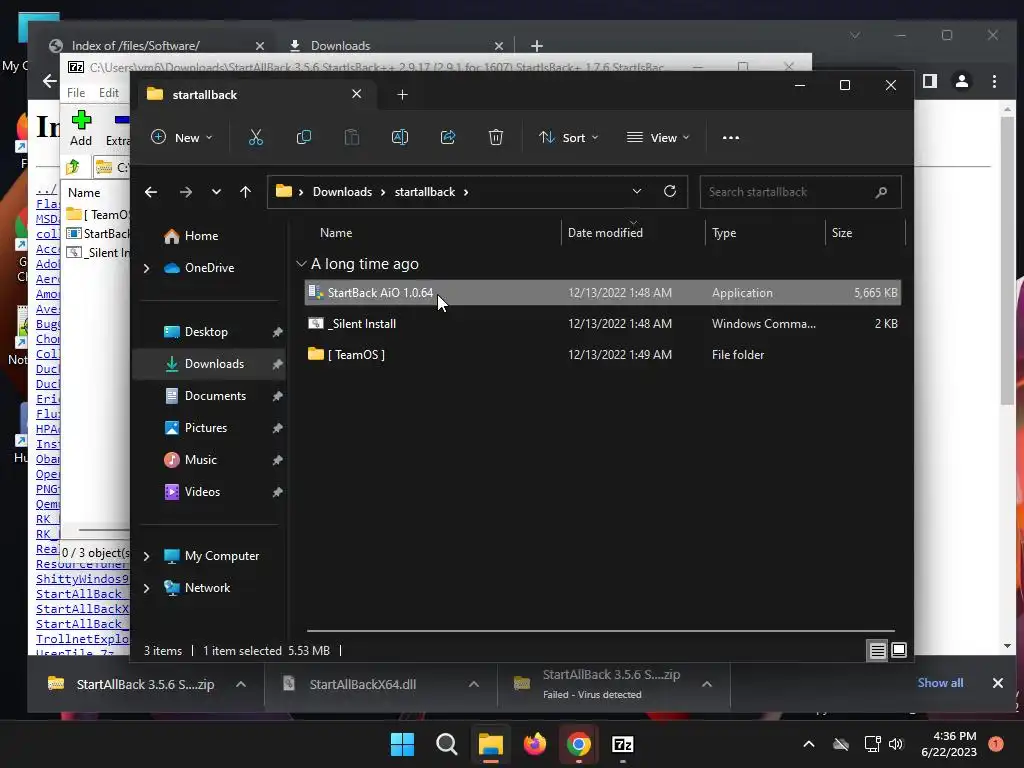The height and width of the screenshot is (768, 1024).
Task: Open recent locations dropdown chevron
Action: [x=216, y=192]
